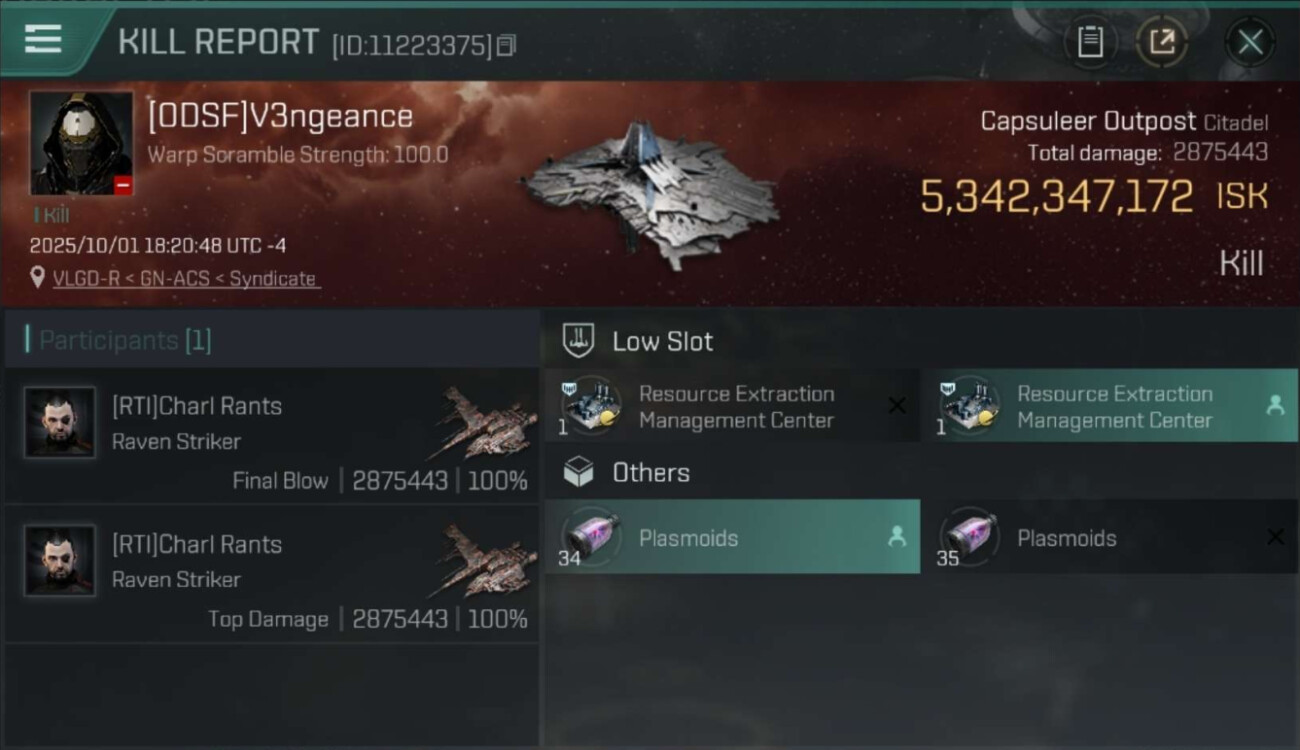Copy the kill report ID

(x=506, y=45)
